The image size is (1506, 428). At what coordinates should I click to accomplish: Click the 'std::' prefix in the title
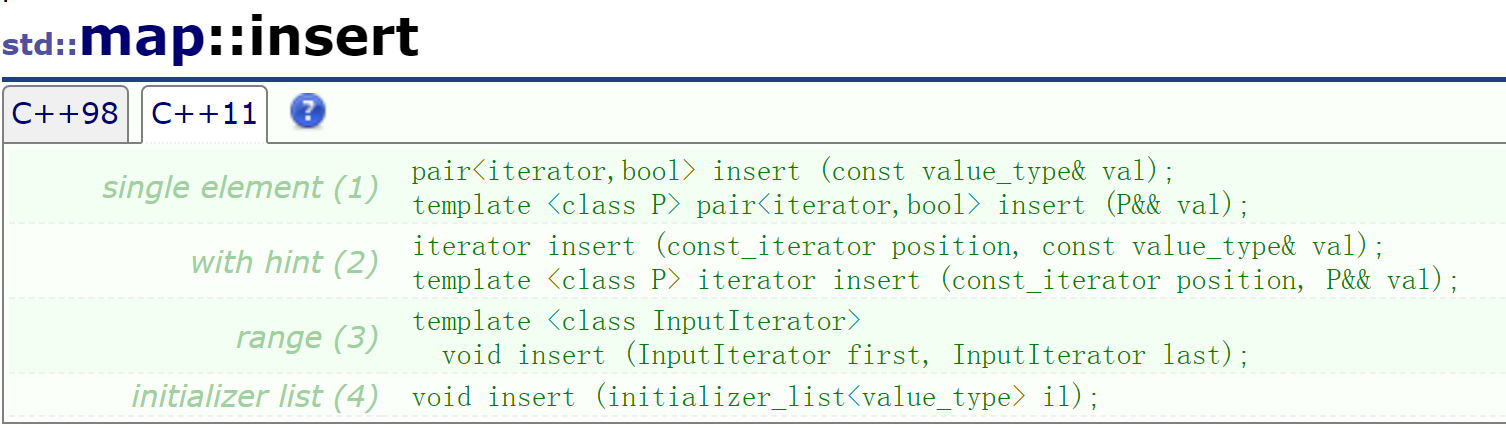point(40,46)
